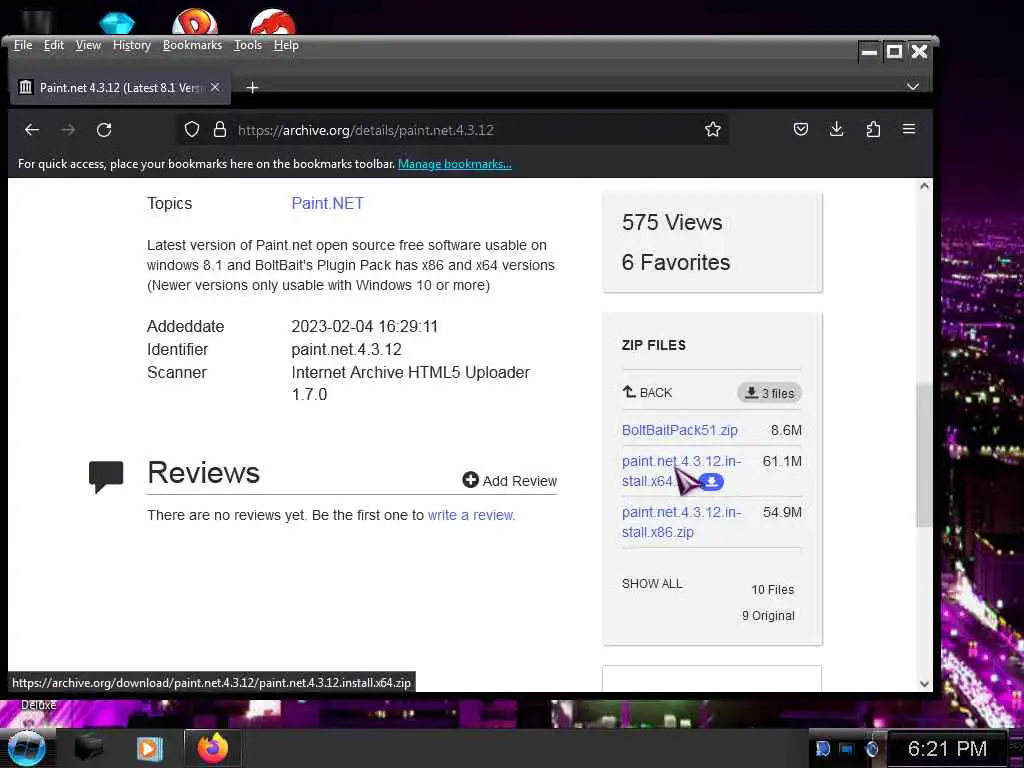Viewport: 1024px width, 768px height.
Task: Follow the Paint.NET topic link
Action: [x=327, y=203]
